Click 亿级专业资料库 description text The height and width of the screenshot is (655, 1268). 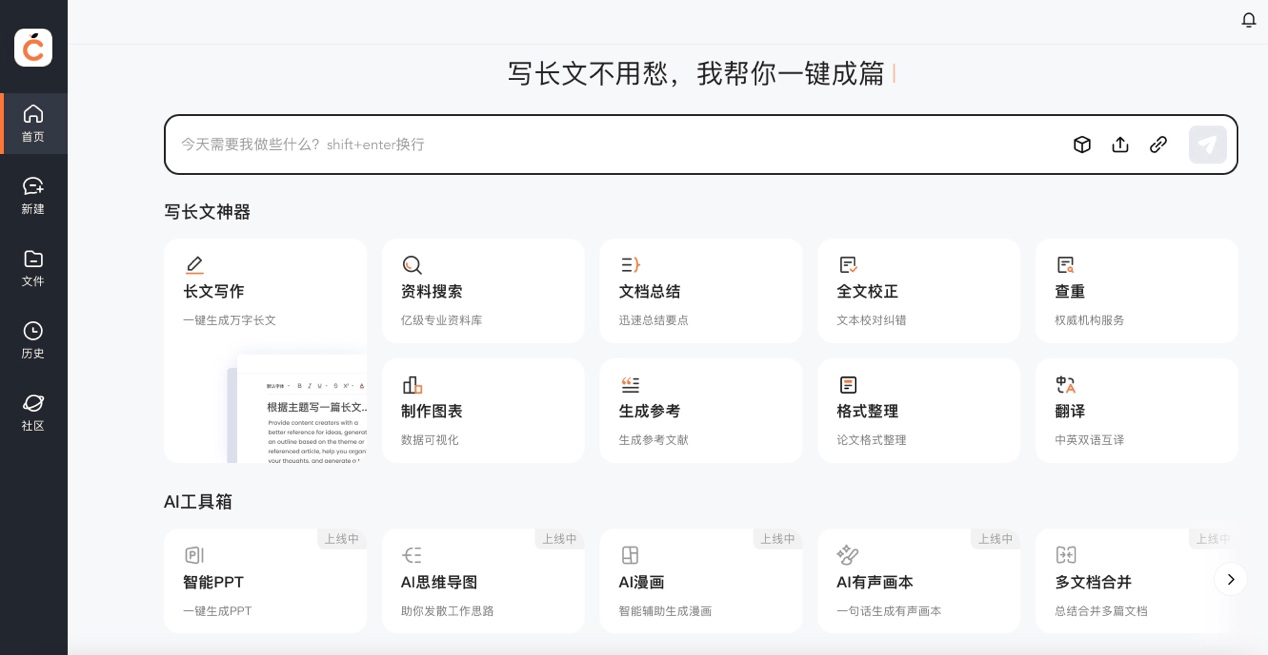pyautogui.click(x=441, y=320)
